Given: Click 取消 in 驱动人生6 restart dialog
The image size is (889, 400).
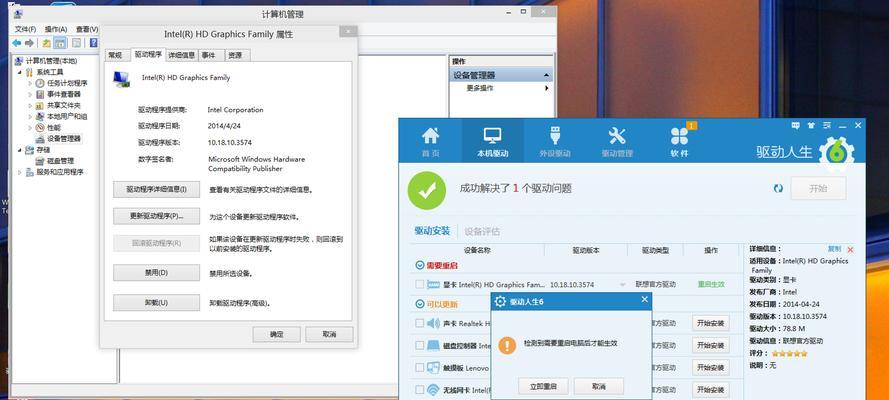Looking at the screenshot, I should (x=599, y=386).
